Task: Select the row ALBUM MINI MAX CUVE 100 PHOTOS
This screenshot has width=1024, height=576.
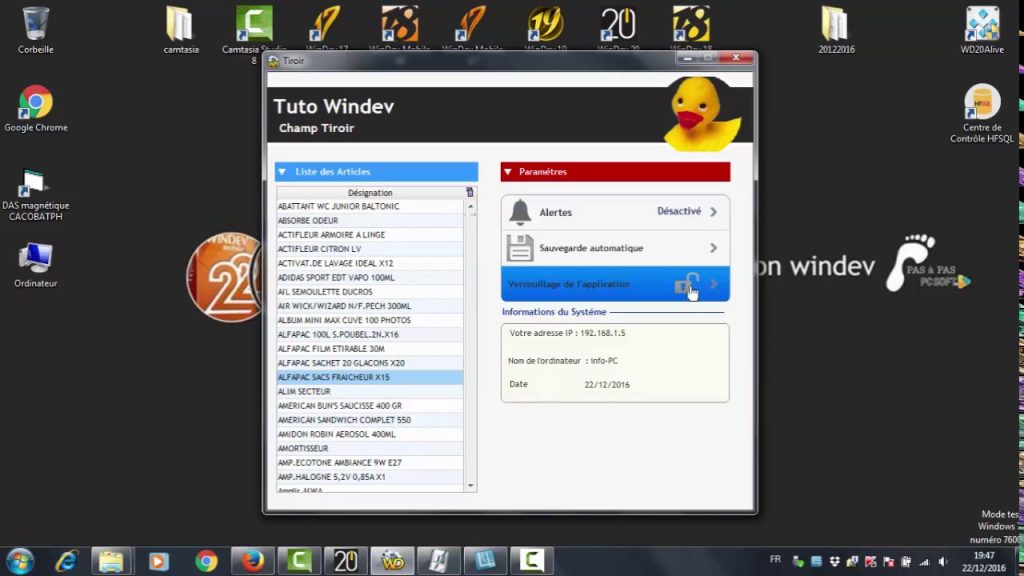Action: (x=370, y=321)
